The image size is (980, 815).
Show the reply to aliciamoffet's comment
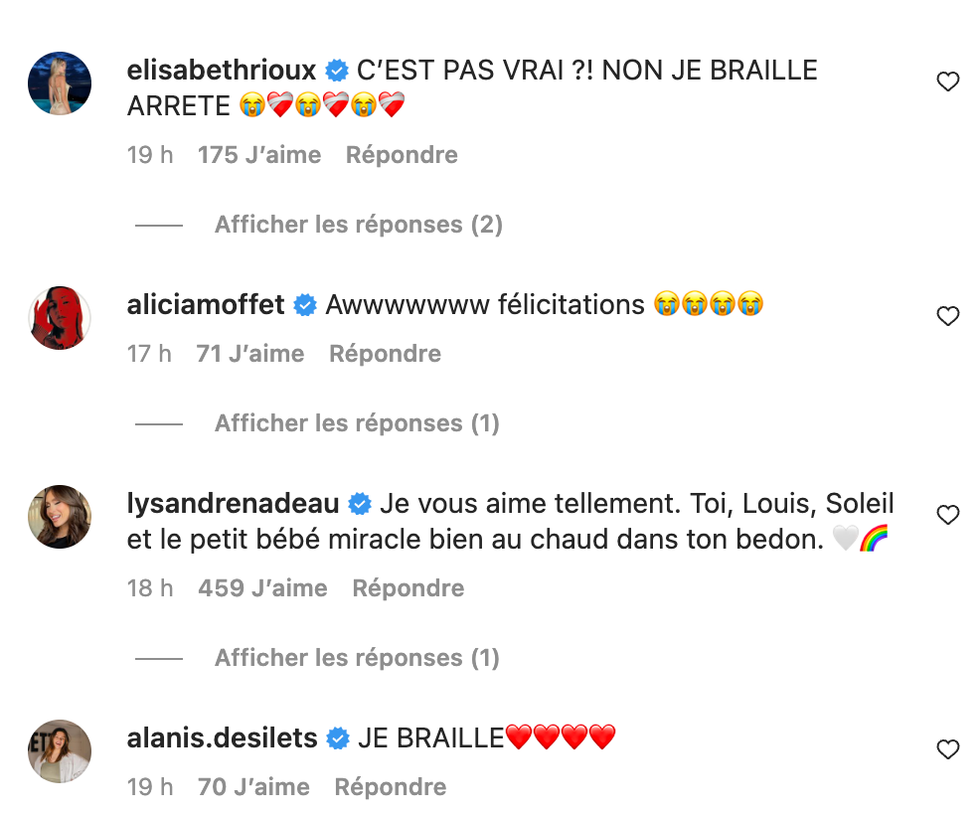tap(355, 423)
